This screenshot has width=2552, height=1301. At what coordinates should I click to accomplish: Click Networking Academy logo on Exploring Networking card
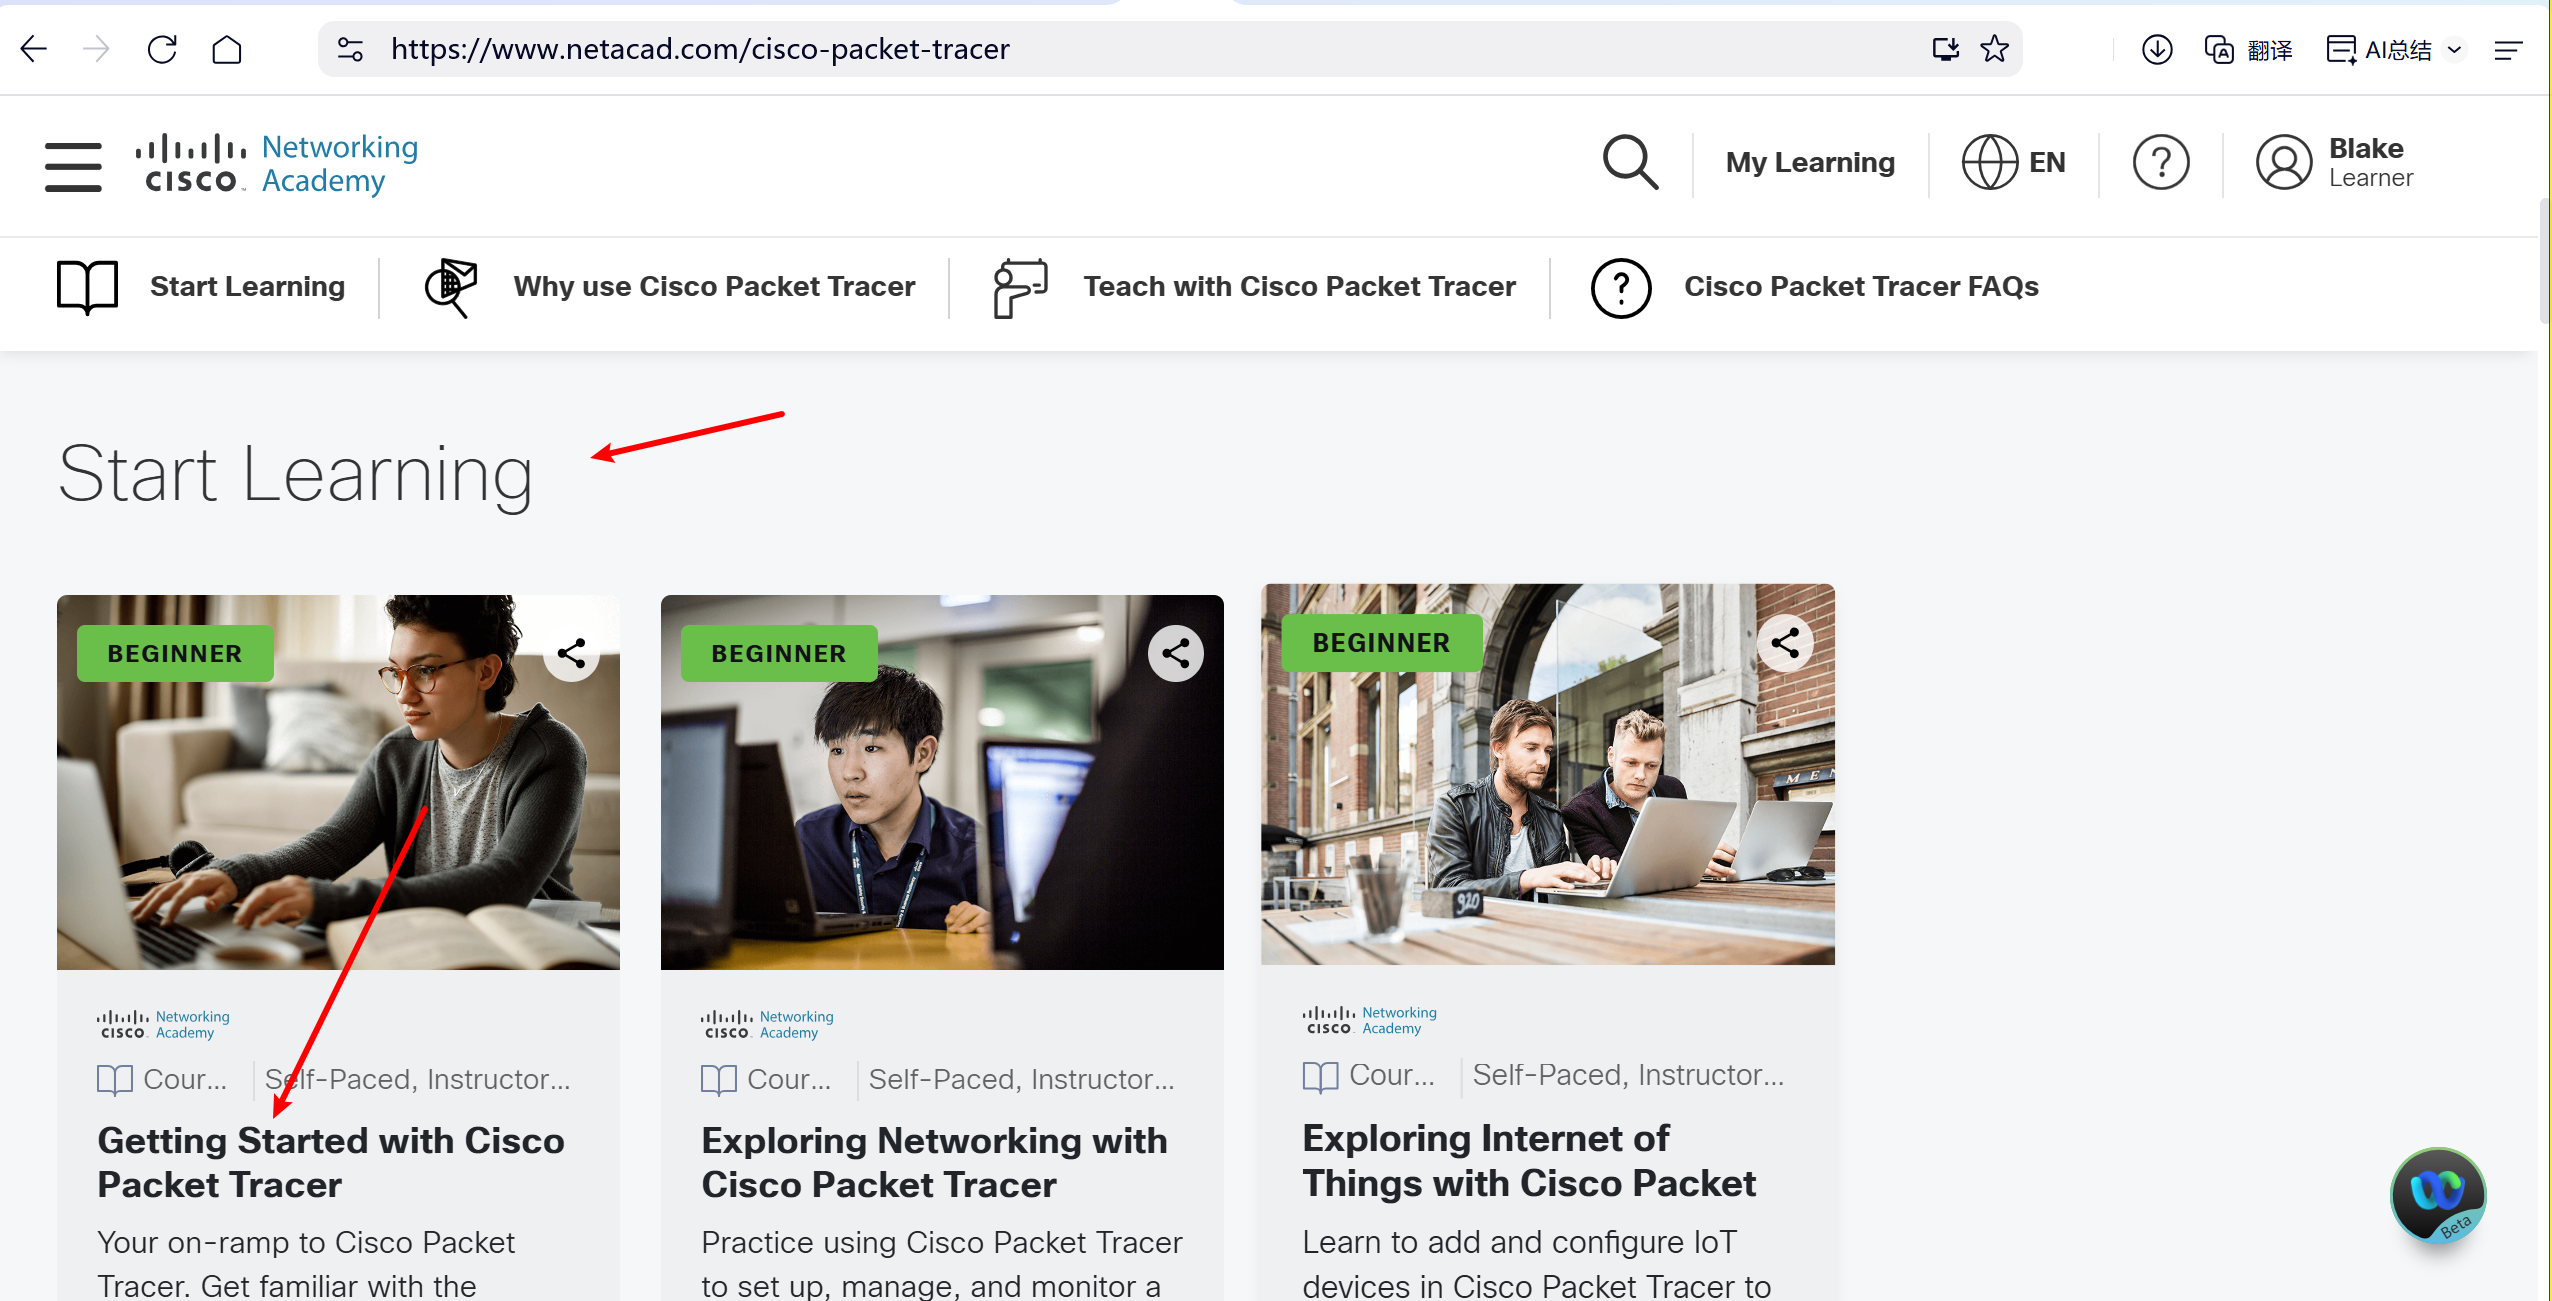767,1024
